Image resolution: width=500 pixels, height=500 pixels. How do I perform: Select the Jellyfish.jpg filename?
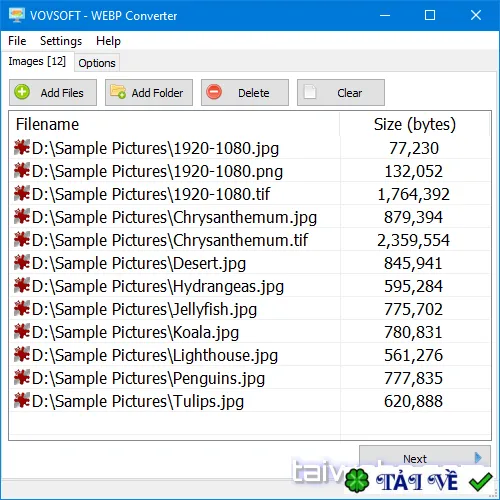click(145, 309)
